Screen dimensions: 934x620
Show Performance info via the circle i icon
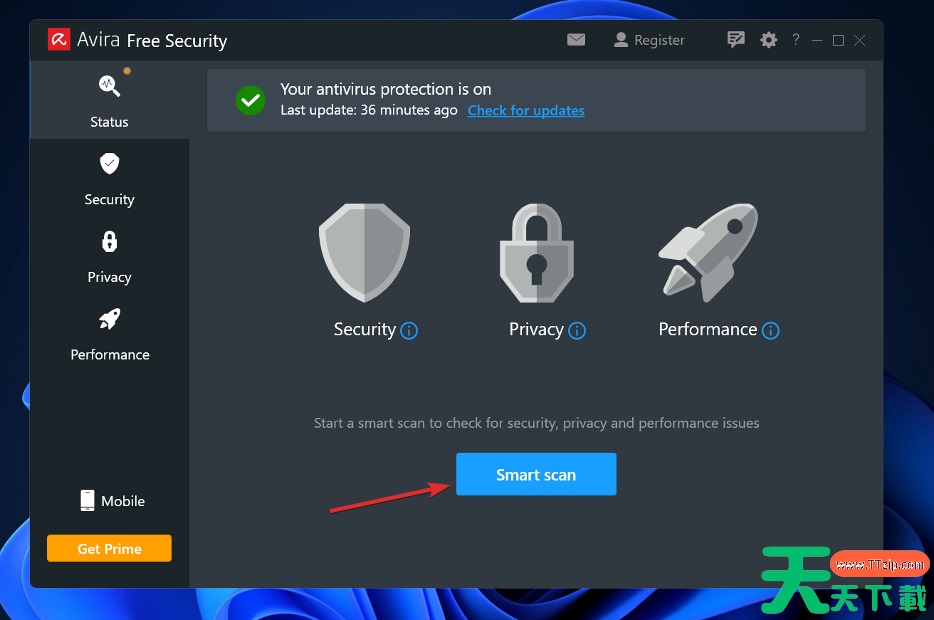click(x=771, y=331)
